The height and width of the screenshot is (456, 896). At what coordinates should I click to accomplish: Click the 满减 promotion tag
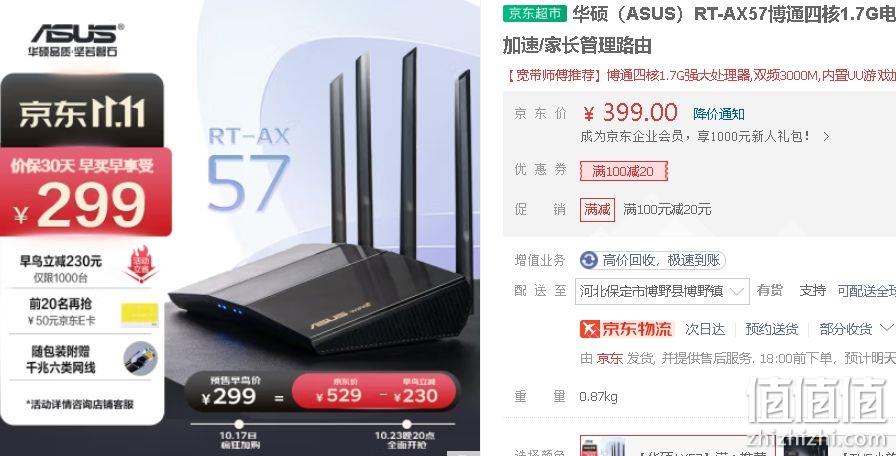click(597, 210)
